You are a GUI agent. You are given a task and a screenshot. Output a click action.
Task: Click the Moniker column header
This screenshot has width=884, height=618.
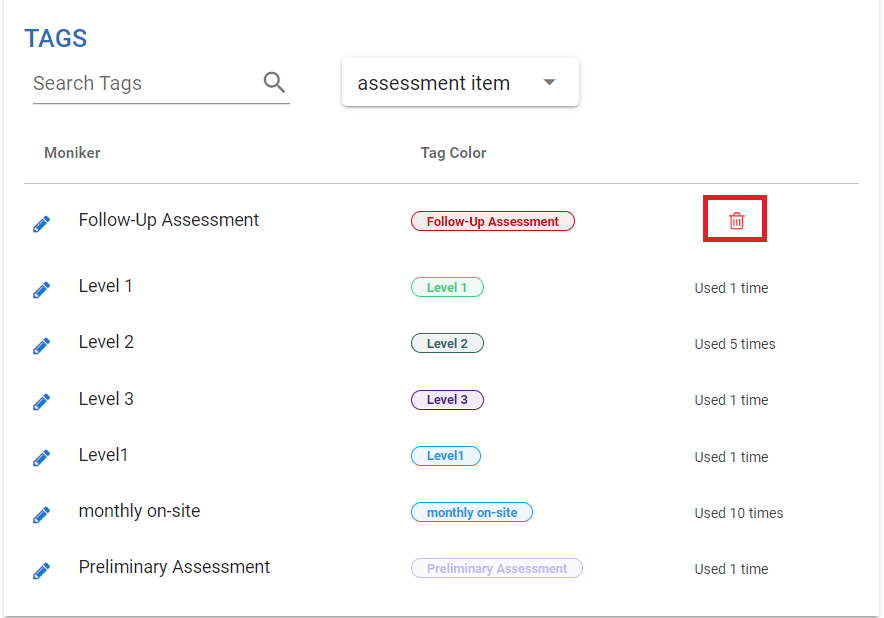(72, 153)
